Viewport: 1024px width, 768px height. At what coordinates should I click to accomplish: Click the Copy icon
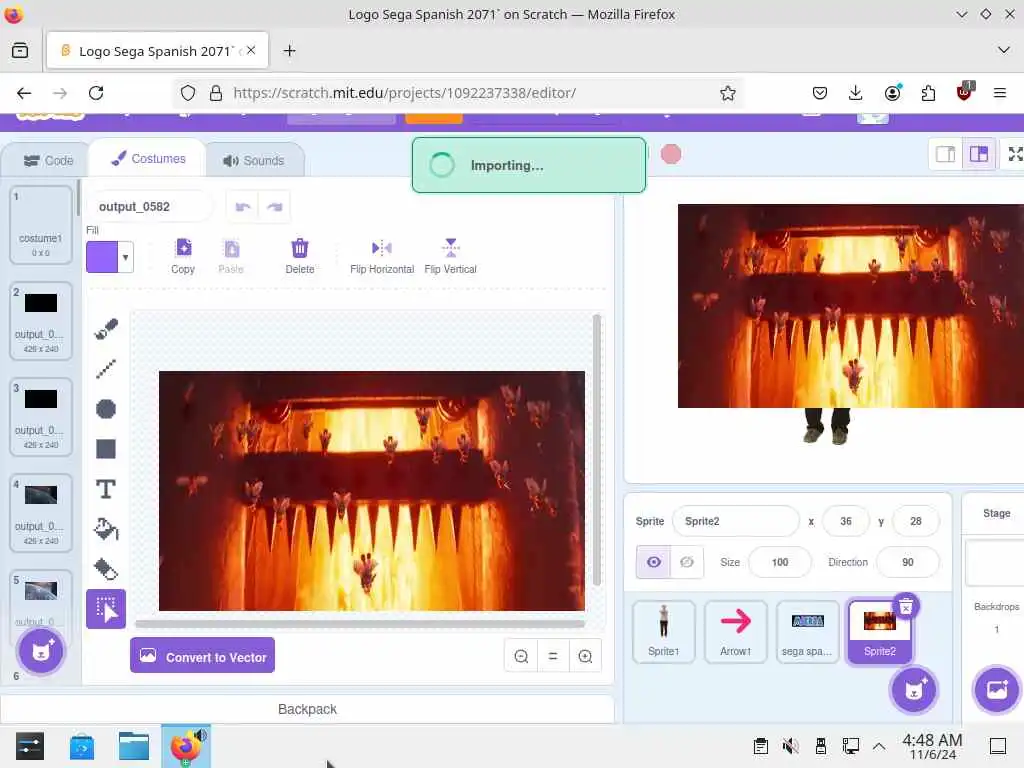[184, 256]
